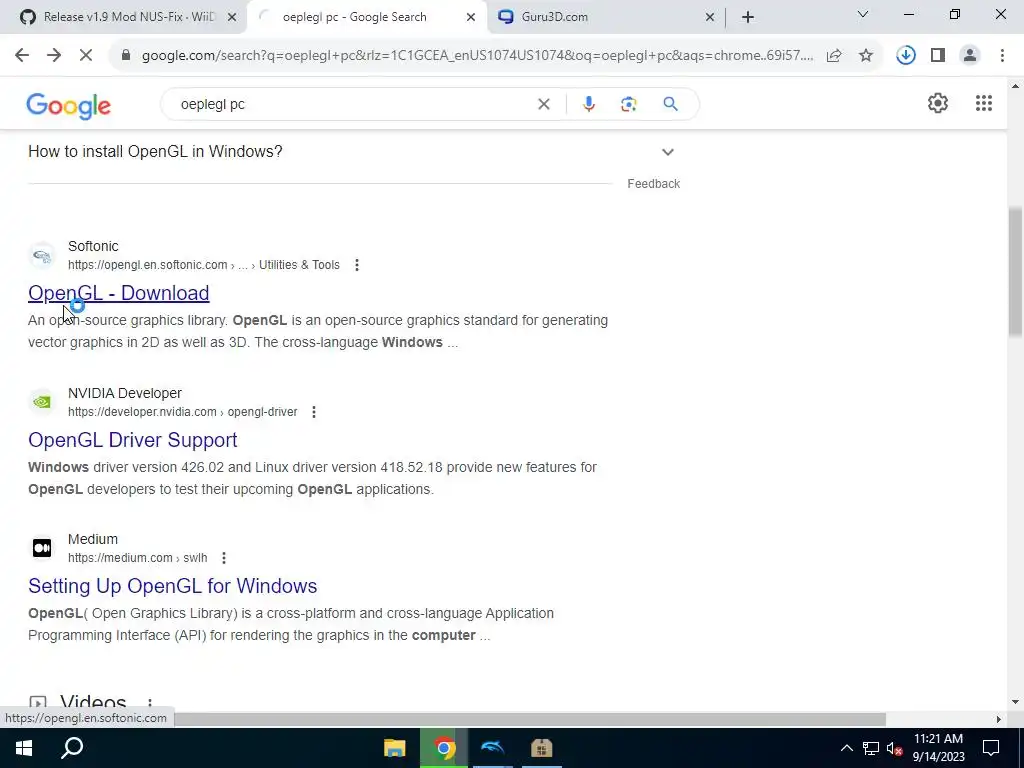Click the scroll-right arrow of horizontal scrollbar
Image resolution: width=1024 pixels, height=768 pixels.
[x=998, y=719]
